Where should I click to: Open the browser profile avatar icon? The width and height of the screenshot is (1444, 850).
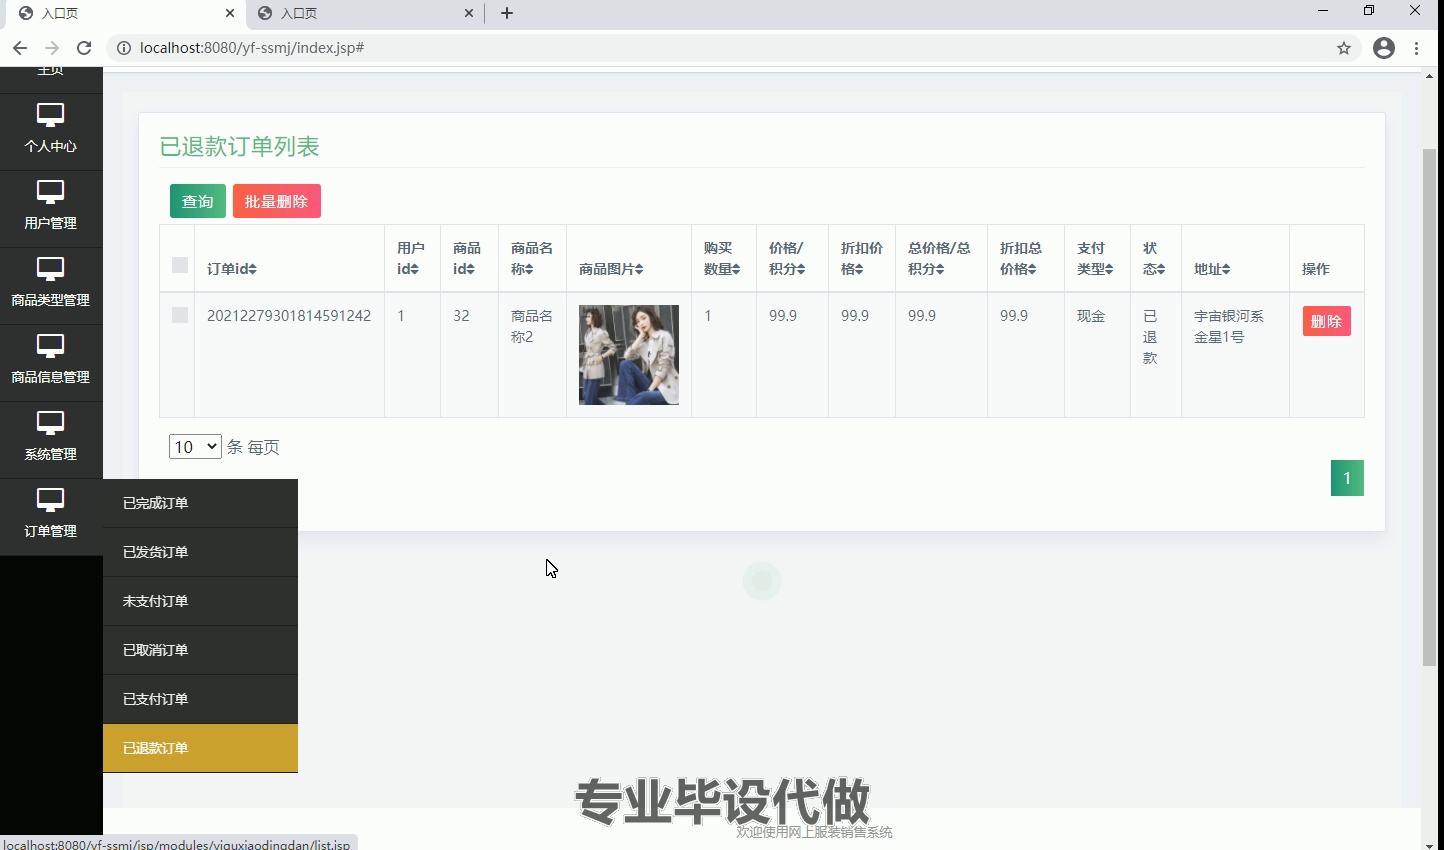click(x=1384, y=48)
